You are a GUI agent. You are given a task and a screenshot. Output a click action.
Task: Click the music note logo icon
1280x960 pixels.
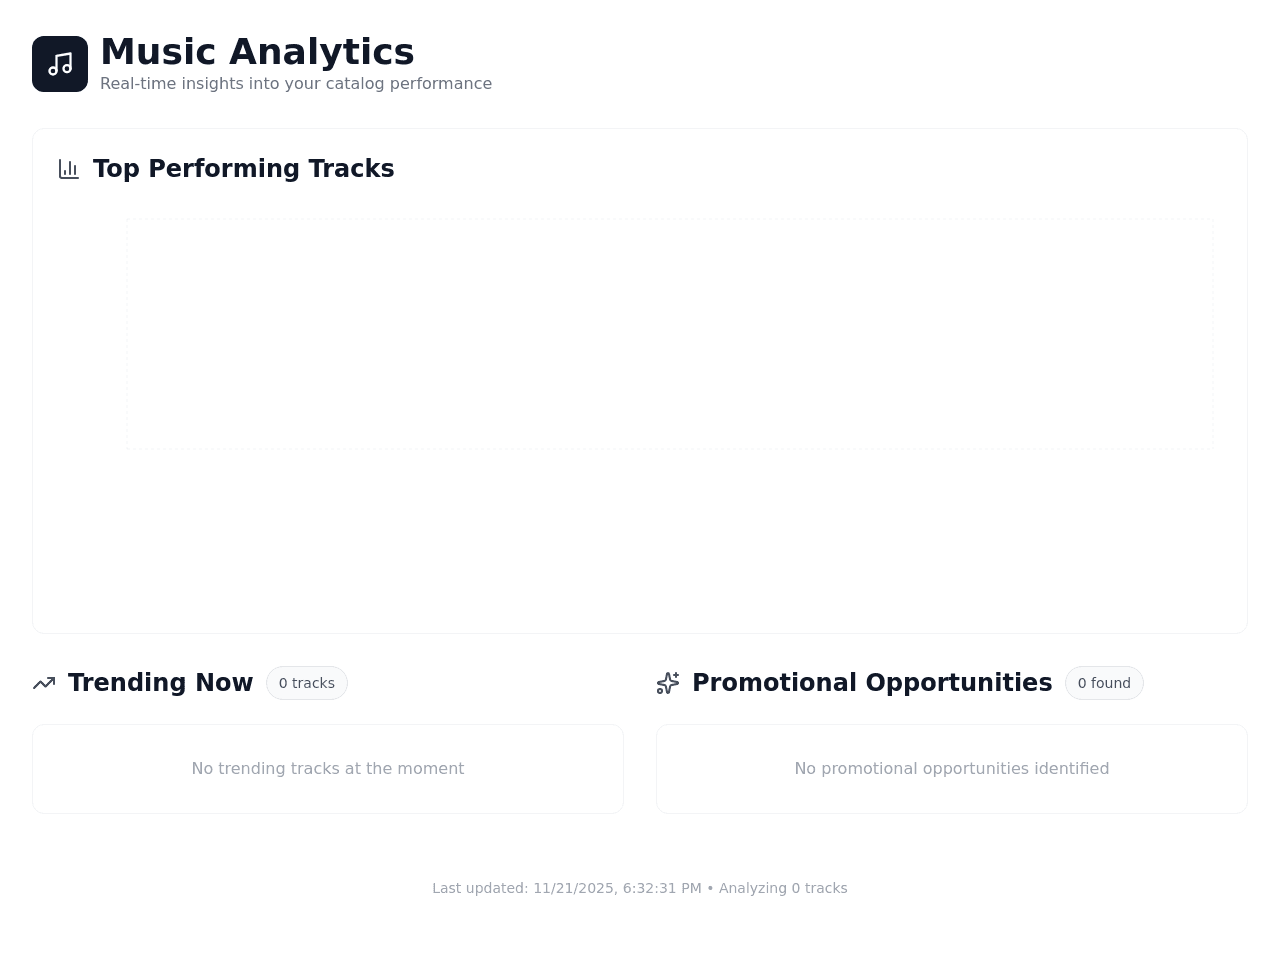(x=60, y=64)
